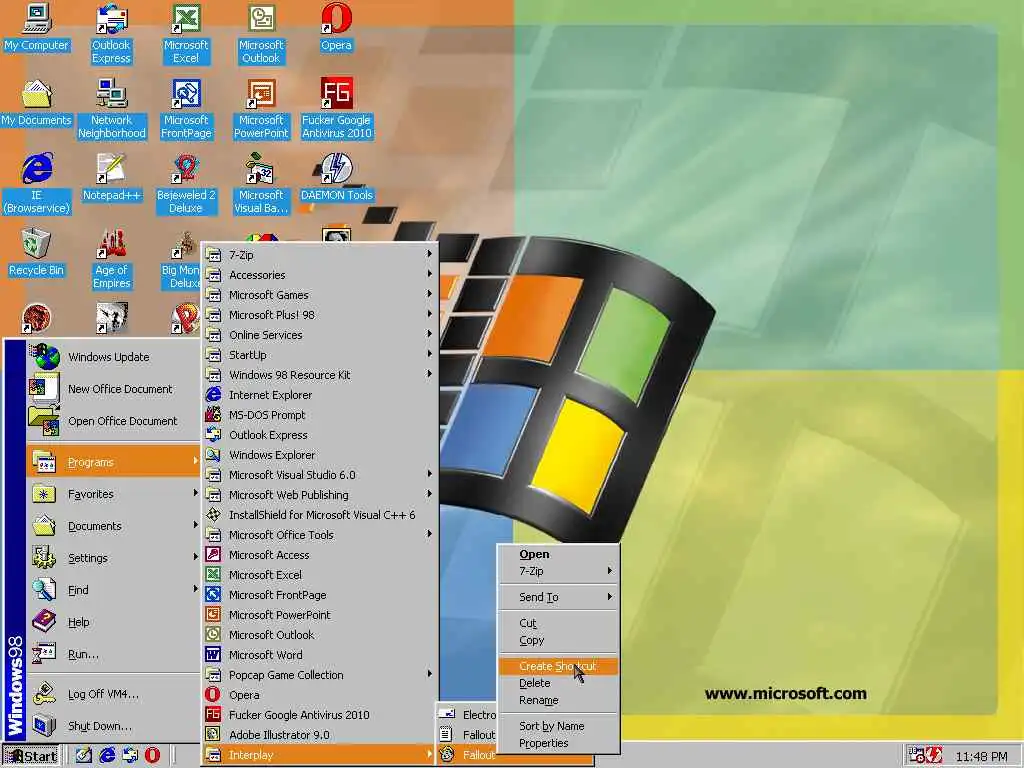Select the Notepad++ desktop shortcut
Image resolution: width=1024 pixels, height=768 pixels.
[112, 178]
